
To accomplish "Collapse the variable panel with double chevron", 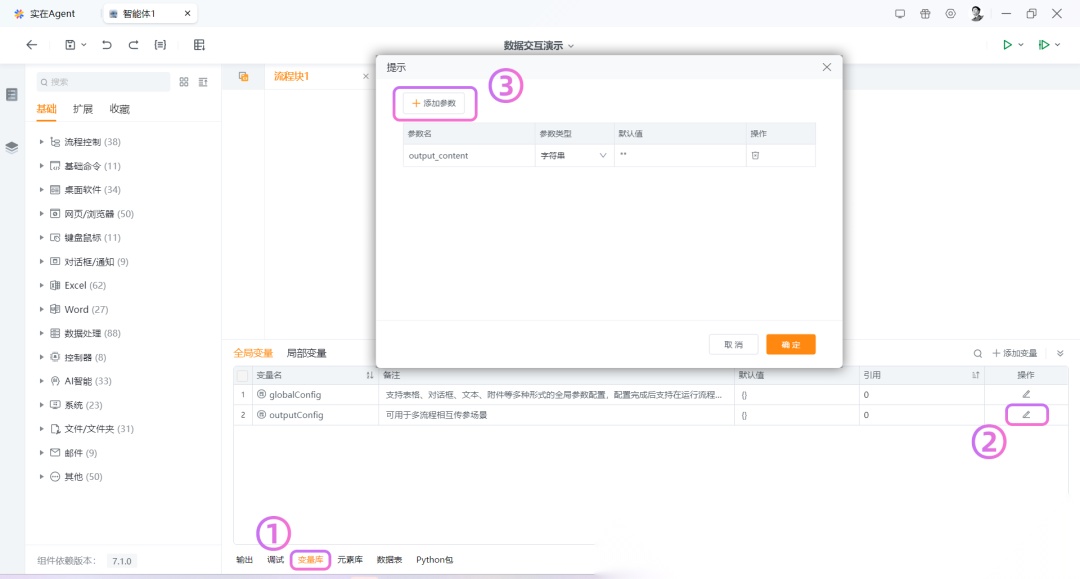I will 1060,353.
